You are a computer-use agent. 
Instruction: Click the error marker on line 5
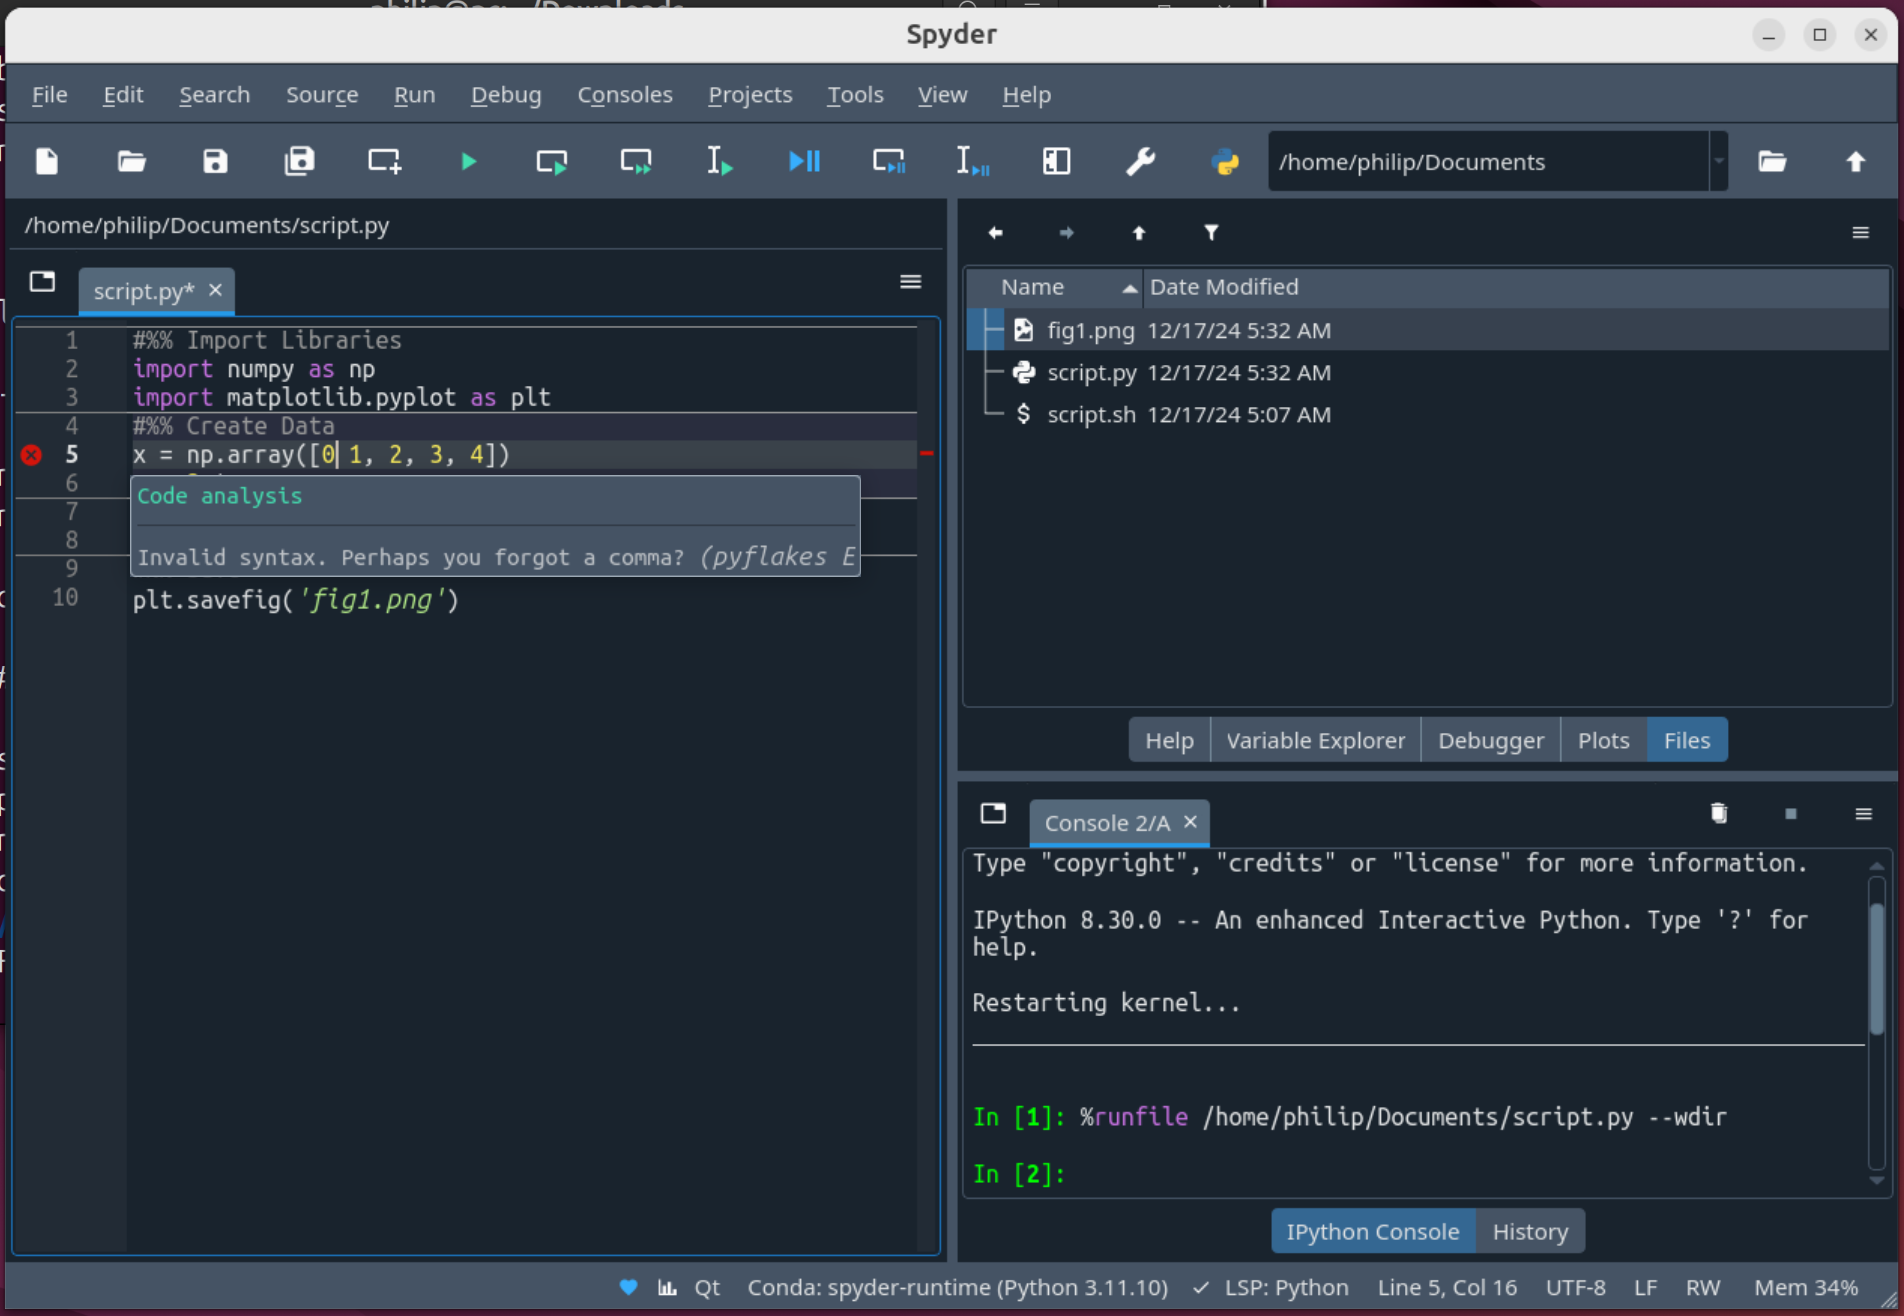point(31,455)
